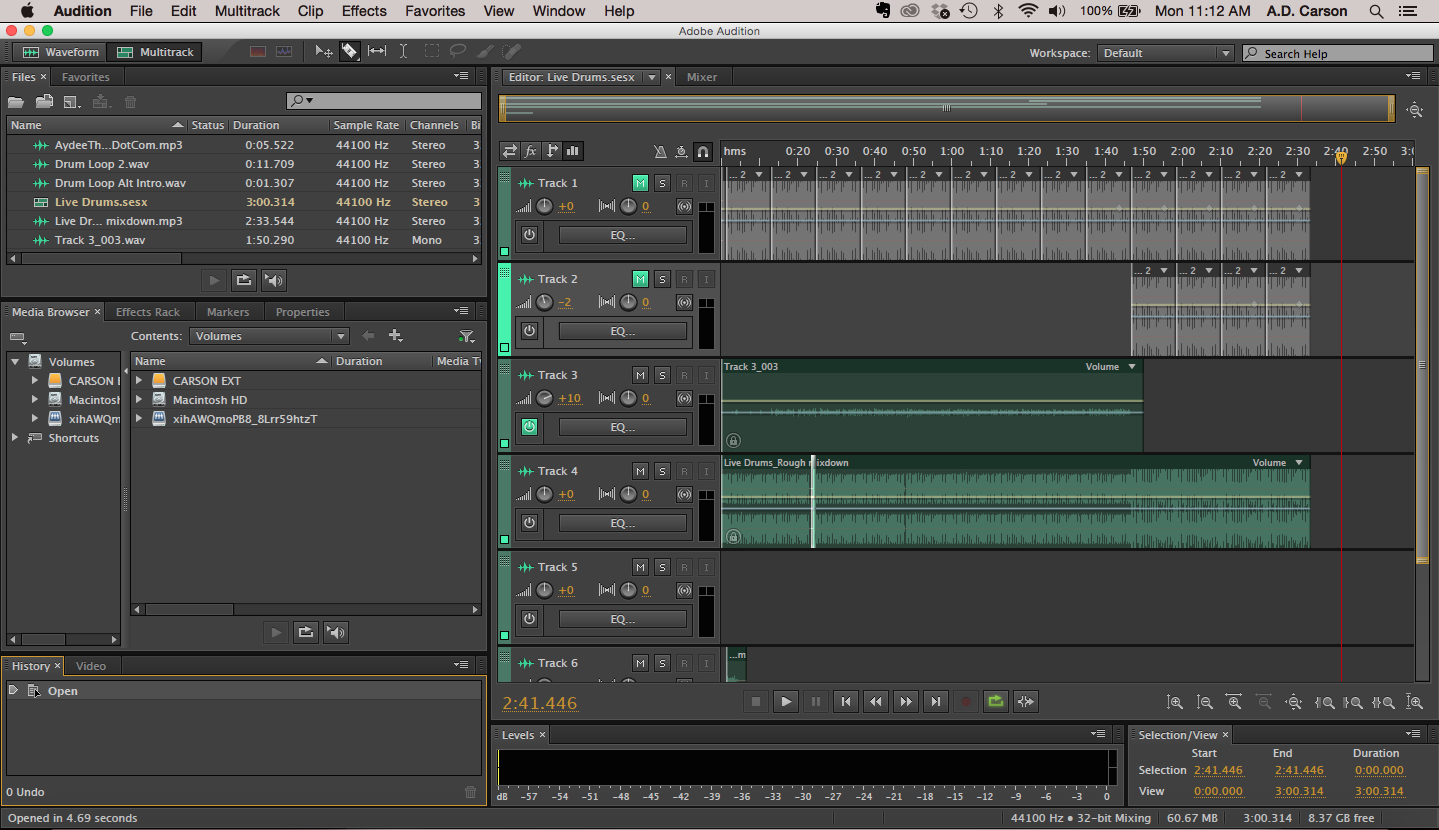This screenshot has height=830, width=1439.
Task: Click the Play button in transport
Action: [786, 702]
